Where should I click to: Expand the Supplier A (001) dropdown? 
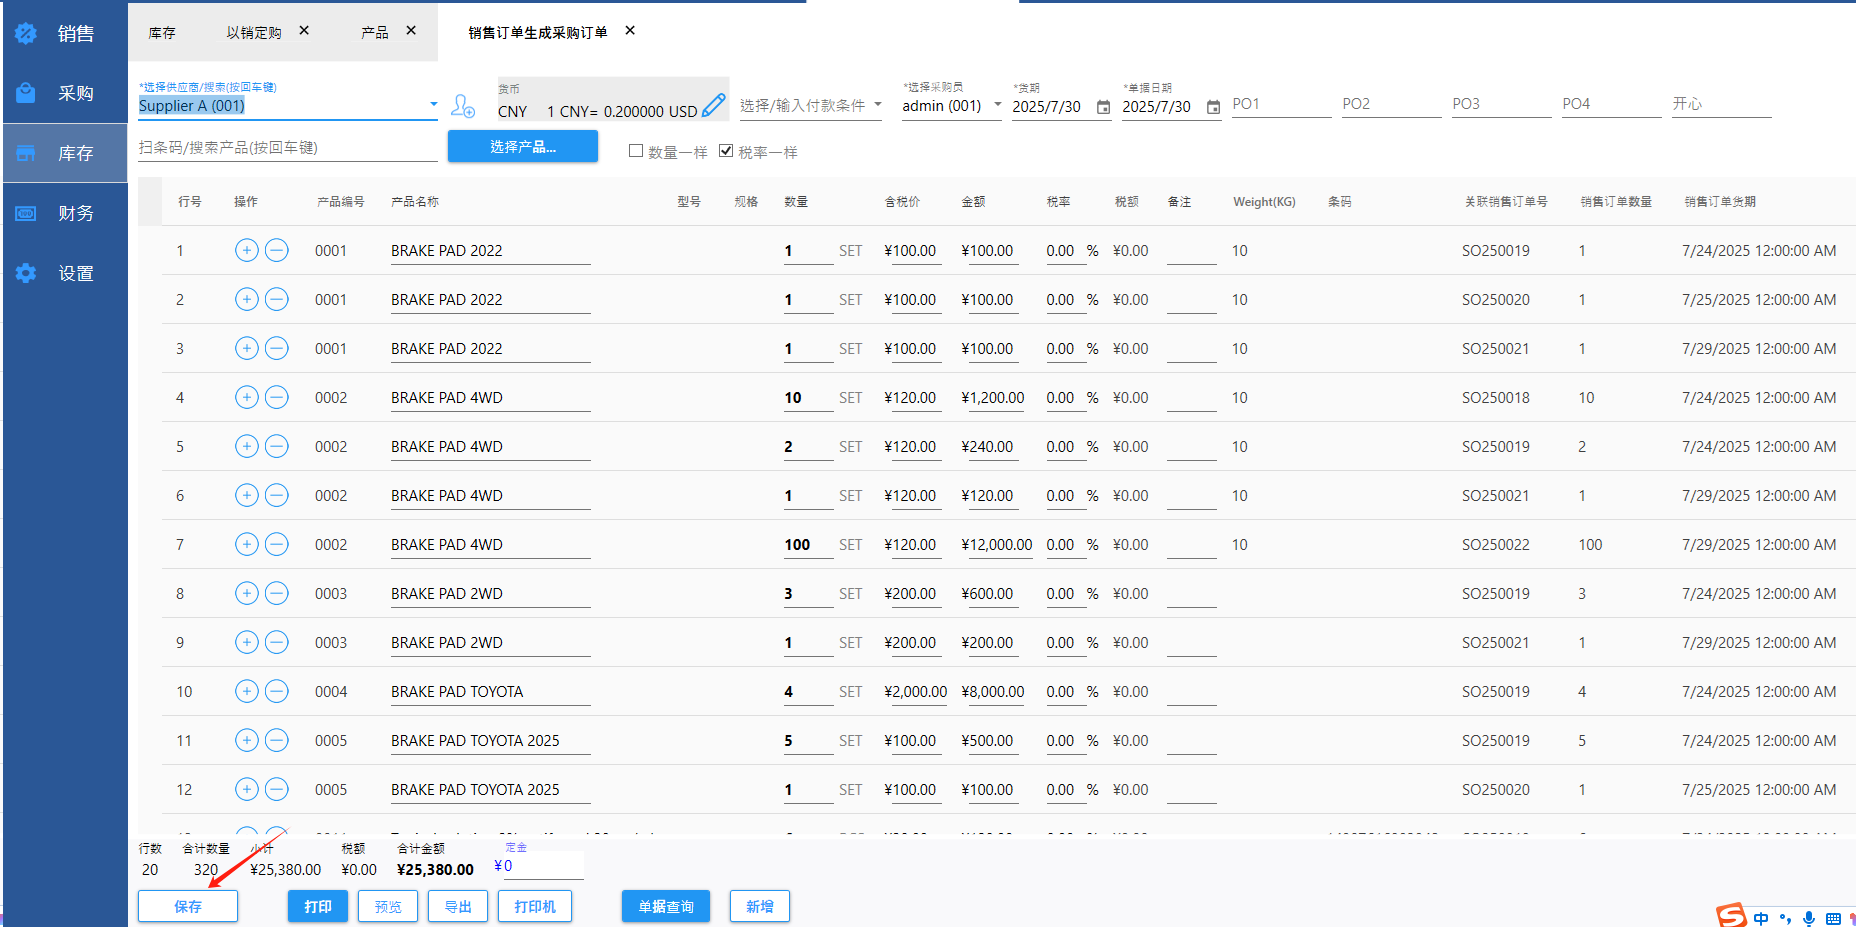tap(433, 105)
